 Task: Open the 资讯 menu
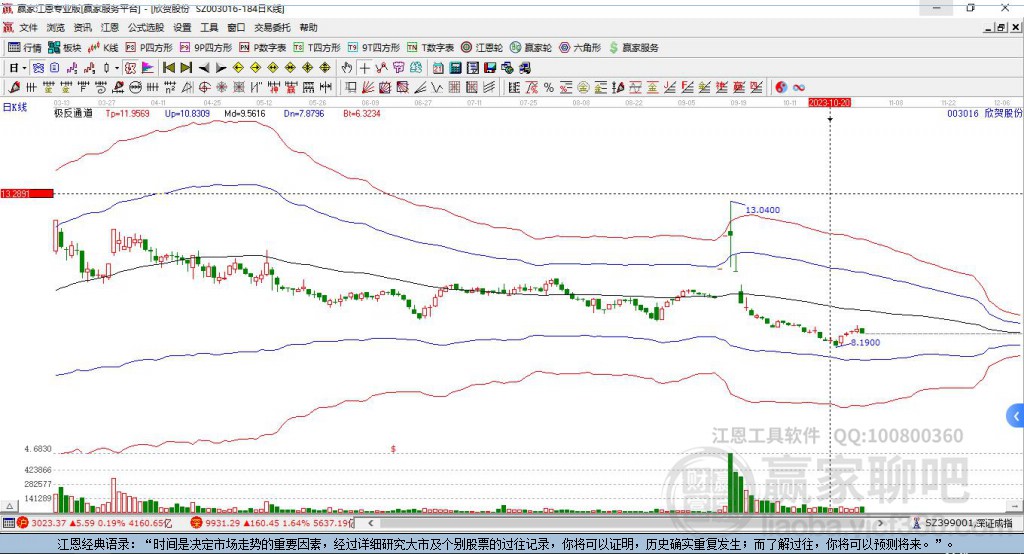(83, 27)
